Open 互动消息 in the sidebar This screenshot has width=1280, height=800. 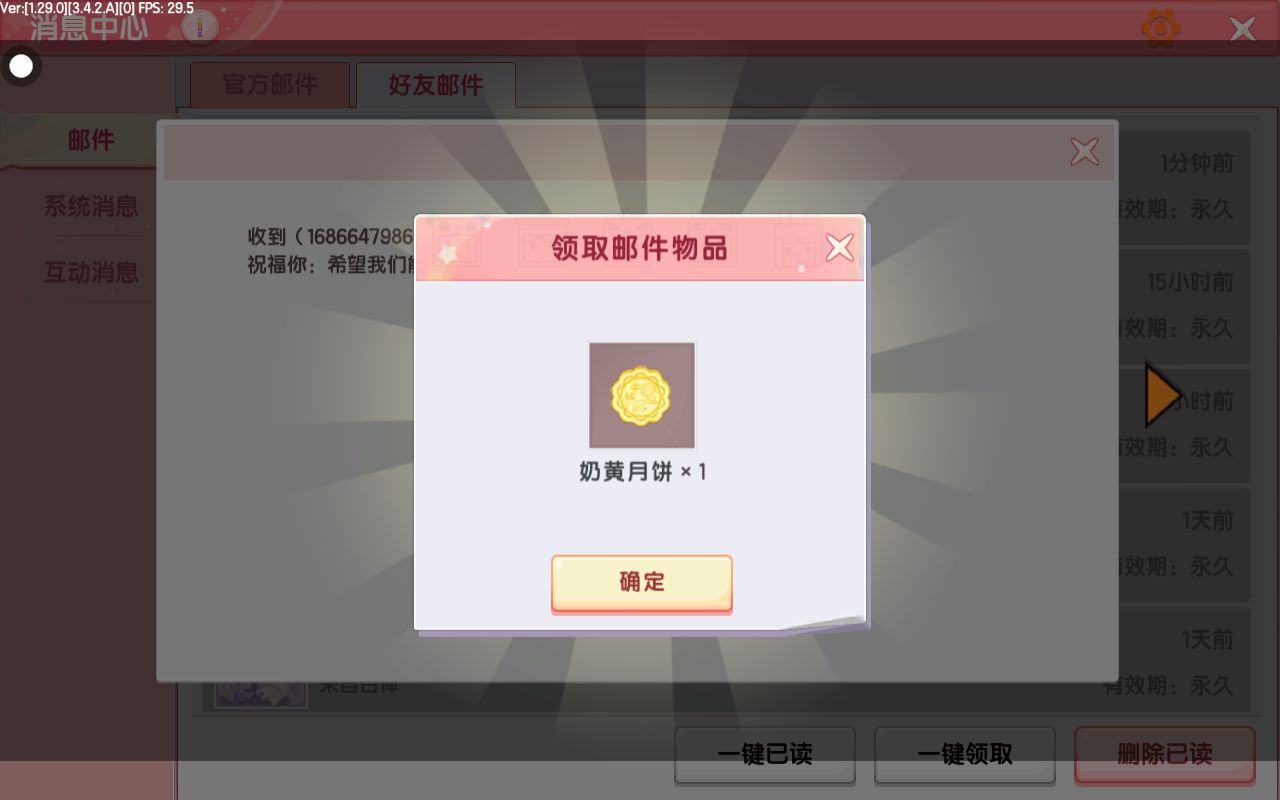[x=90, y=272]
